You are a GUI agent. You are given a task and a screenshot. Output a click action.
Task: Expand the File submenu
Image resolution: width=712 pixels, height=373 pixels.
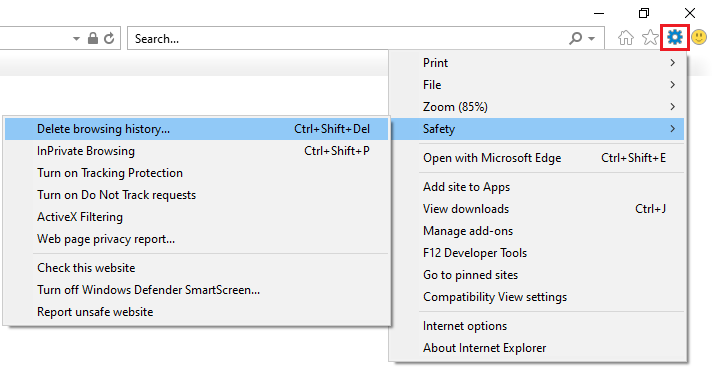538,85
